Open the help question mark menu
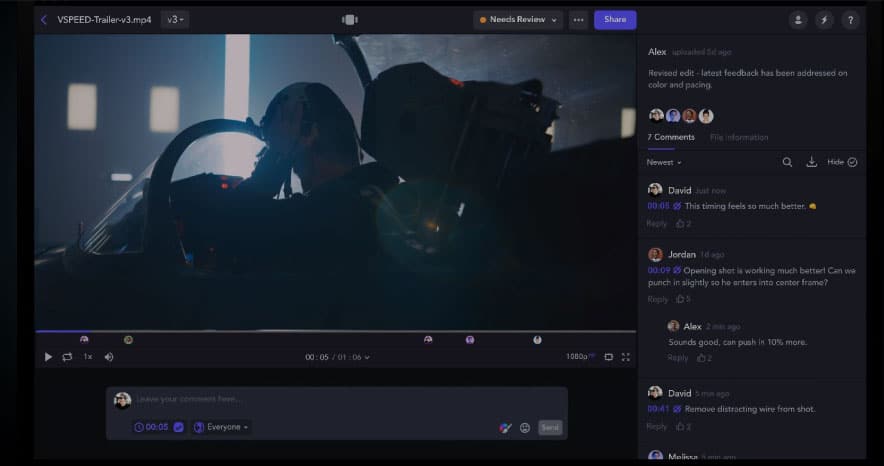 (851, 19)
